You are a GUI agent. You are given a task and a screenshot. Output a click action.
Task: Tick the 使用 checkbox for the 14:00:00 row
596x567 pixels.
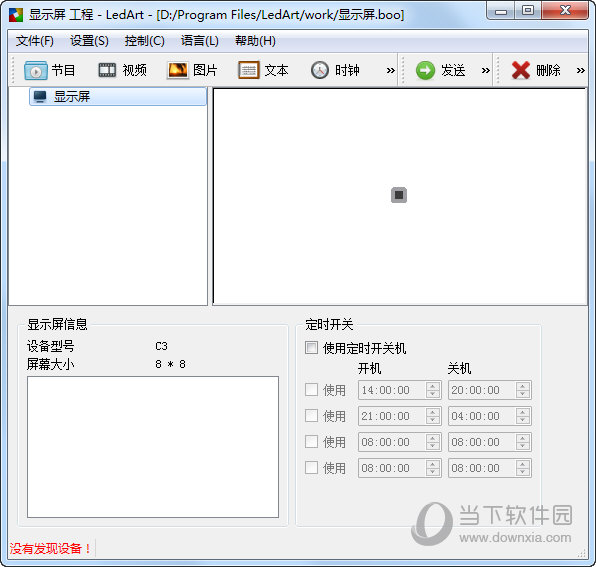(x=311, y=390)
